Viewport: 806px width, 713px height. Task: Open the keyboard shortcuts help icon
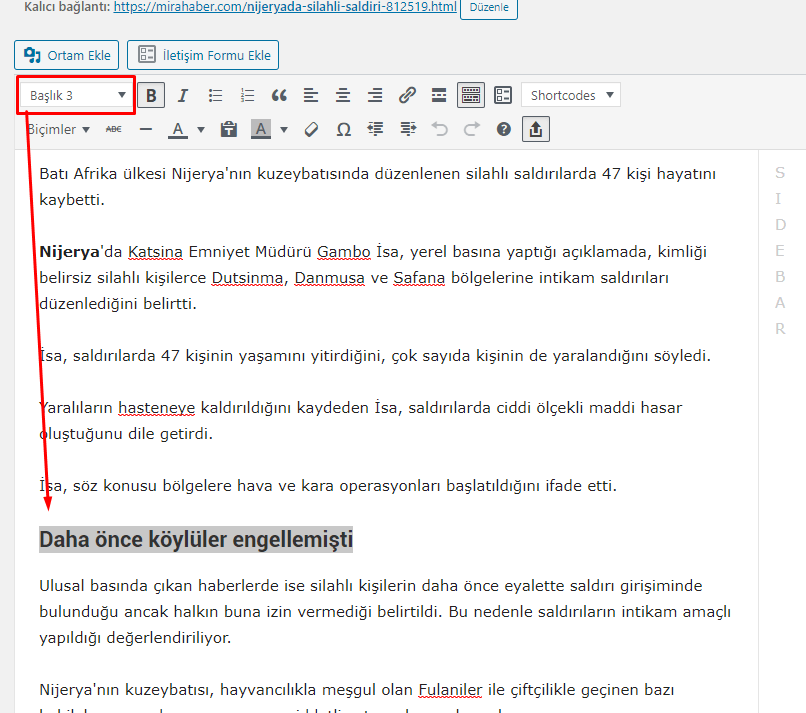[504, 129]
